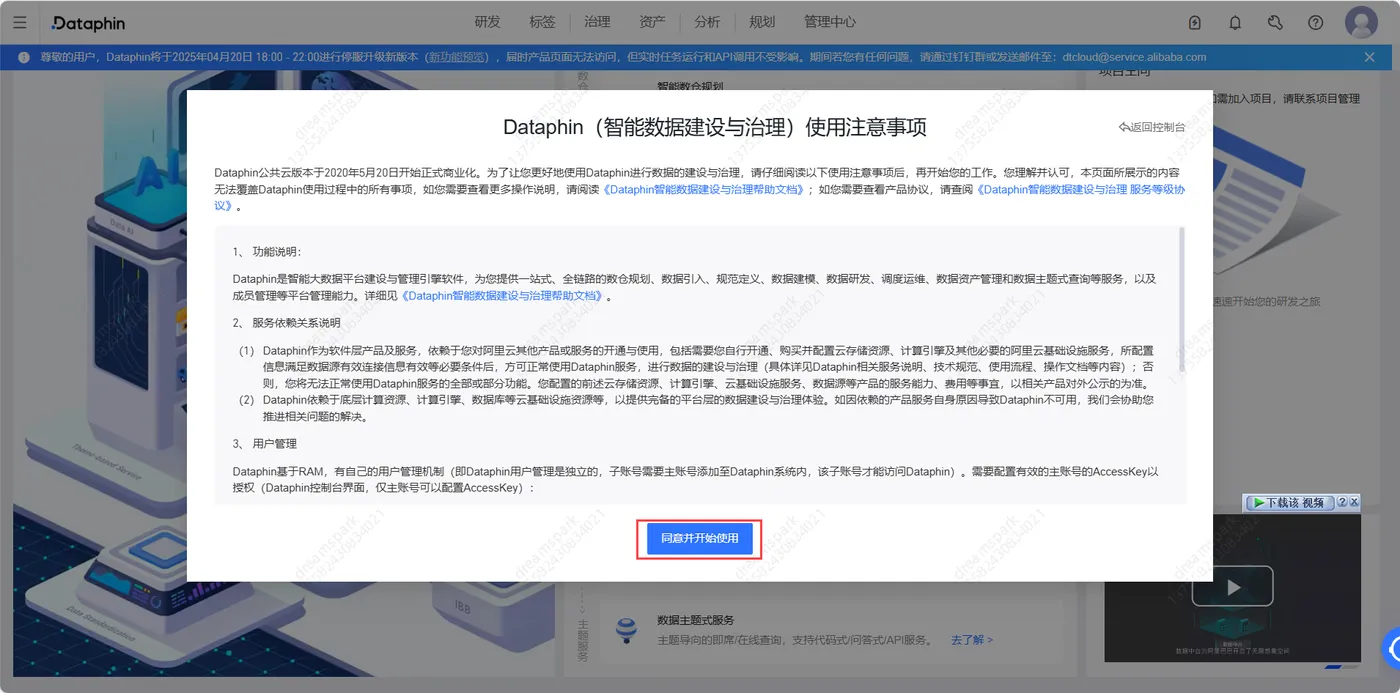Open the hamburger menu in the top-left corner
Viewport: 1400px width, 693px height.
click(19, 23)
